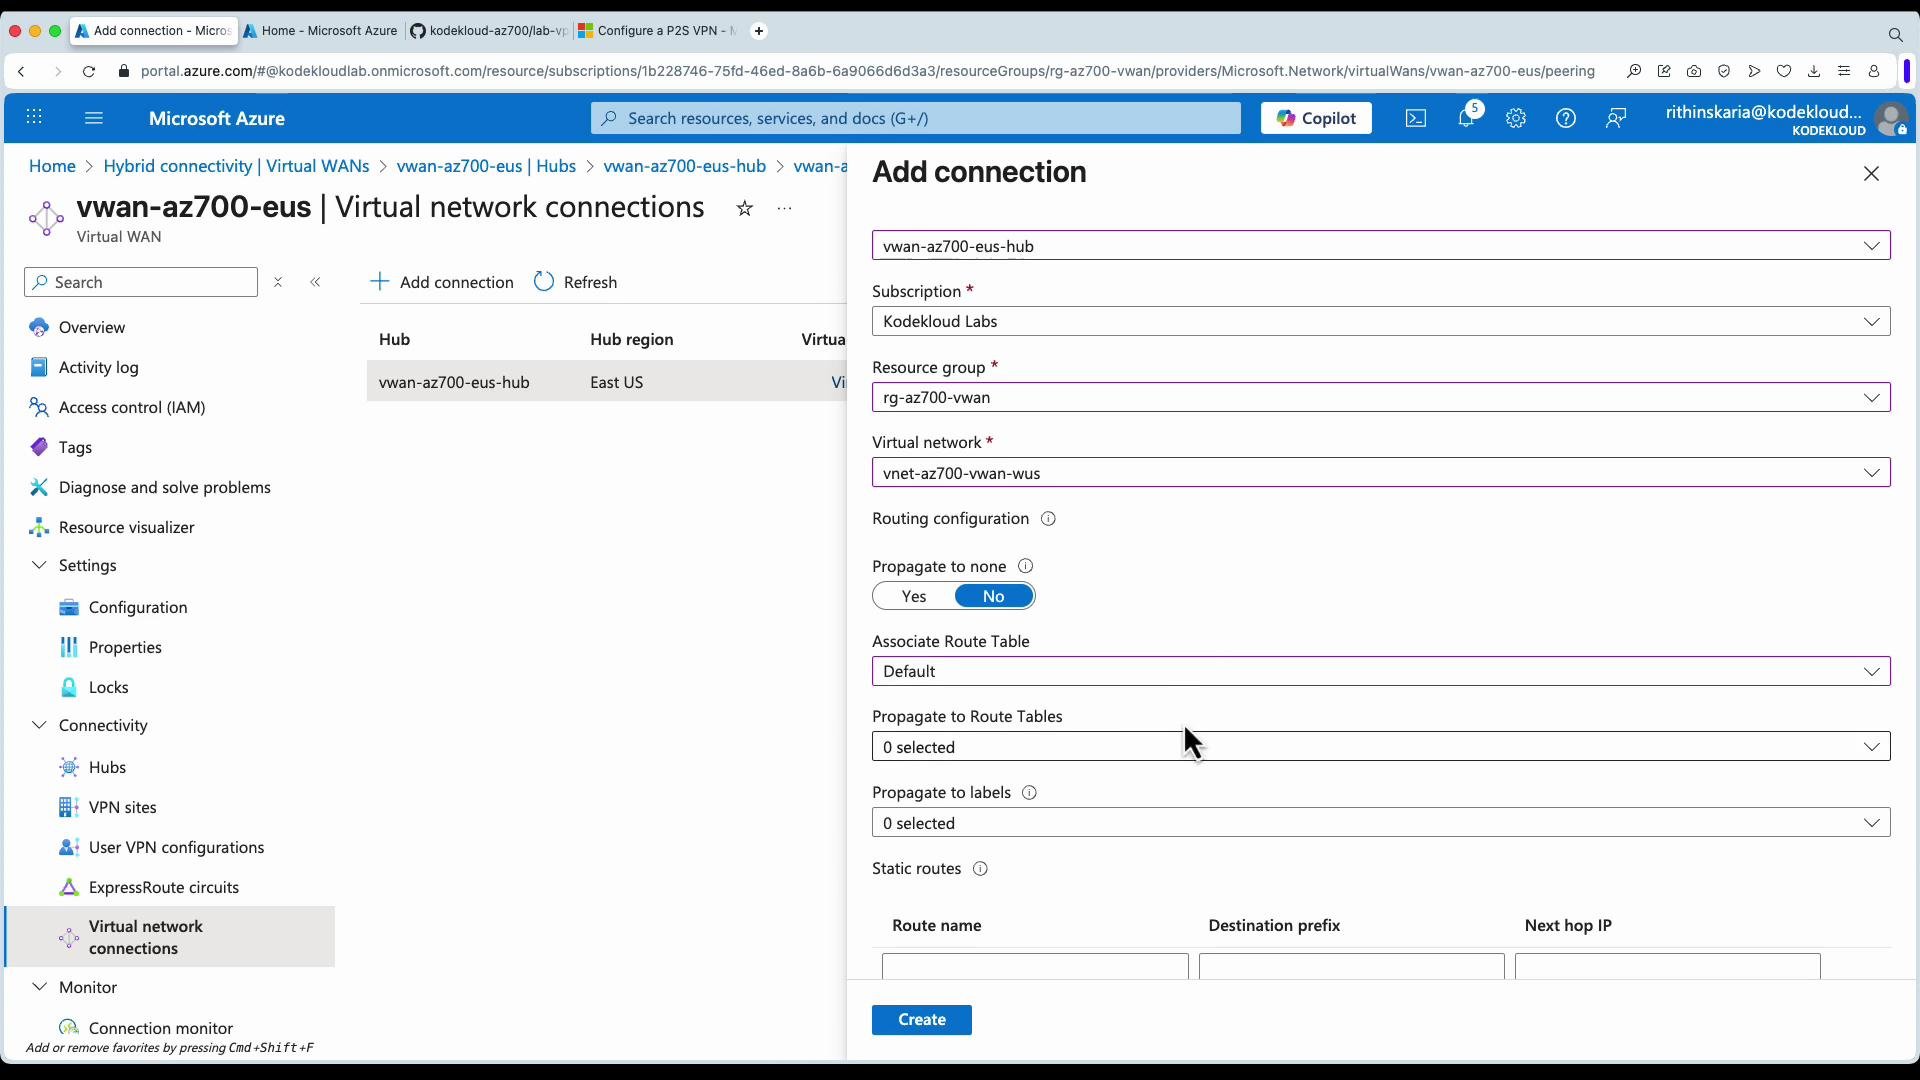Collapse the Settings section
Image resolution: width=1920 pixels, height=1080 pixels.
(39, 565)
